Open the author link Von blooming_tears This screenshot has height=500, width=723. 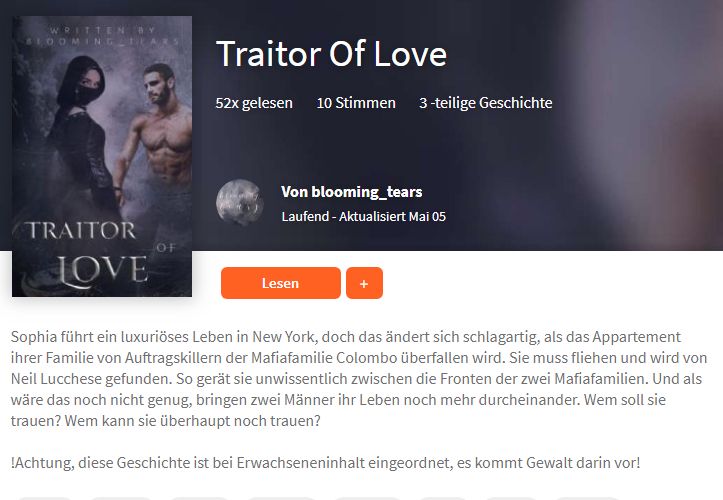tap(351, 191)
